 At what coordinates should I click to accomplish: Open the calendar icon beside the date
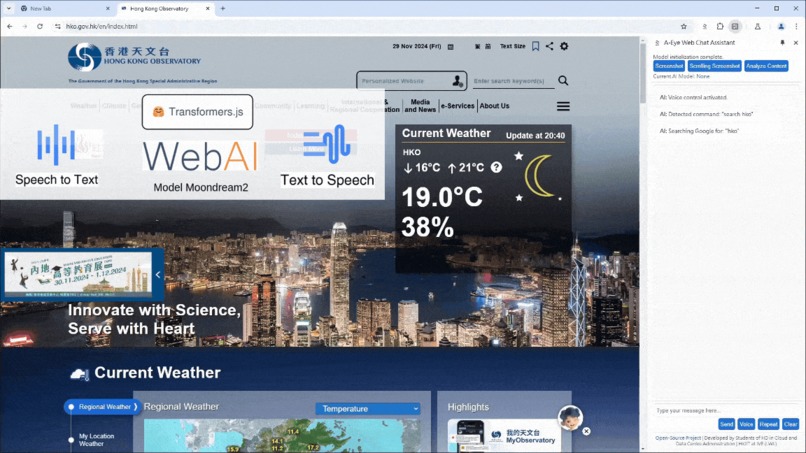451,46
